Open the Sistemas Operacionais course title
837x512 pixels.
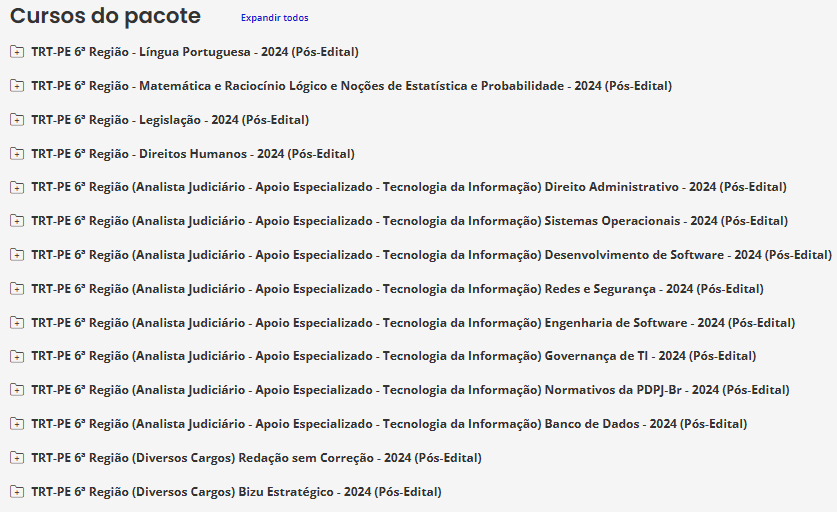click(409, 220)
